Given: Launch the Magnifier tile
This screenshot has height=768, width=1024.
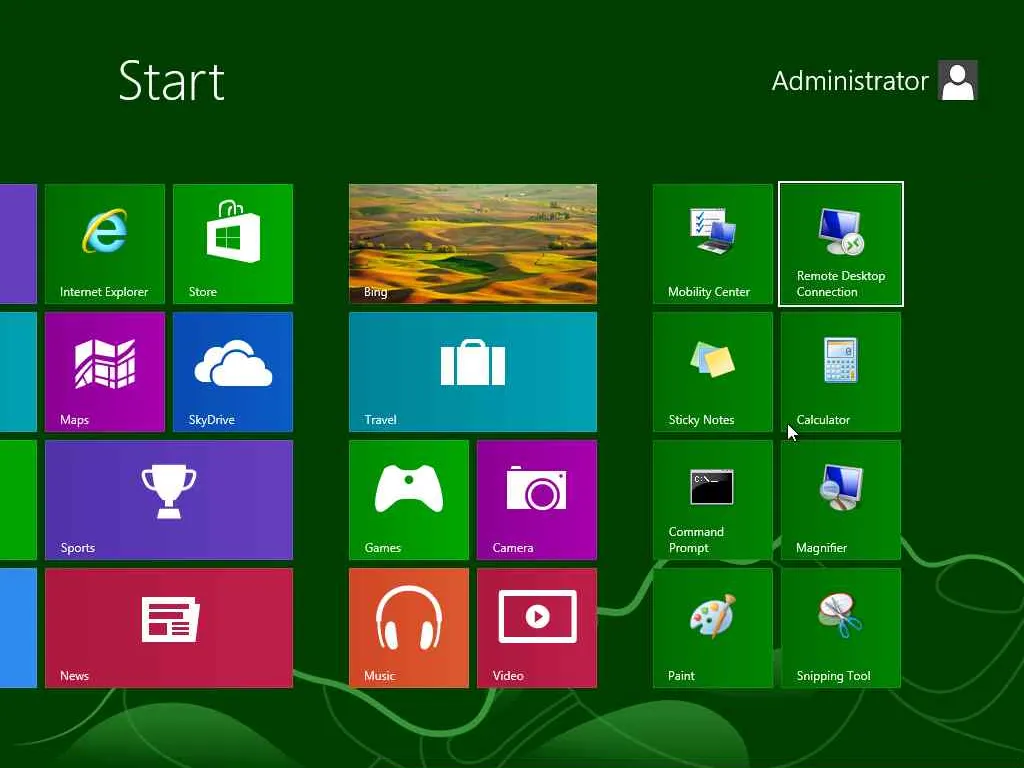Looking at the screenshot, I should 840,500.
